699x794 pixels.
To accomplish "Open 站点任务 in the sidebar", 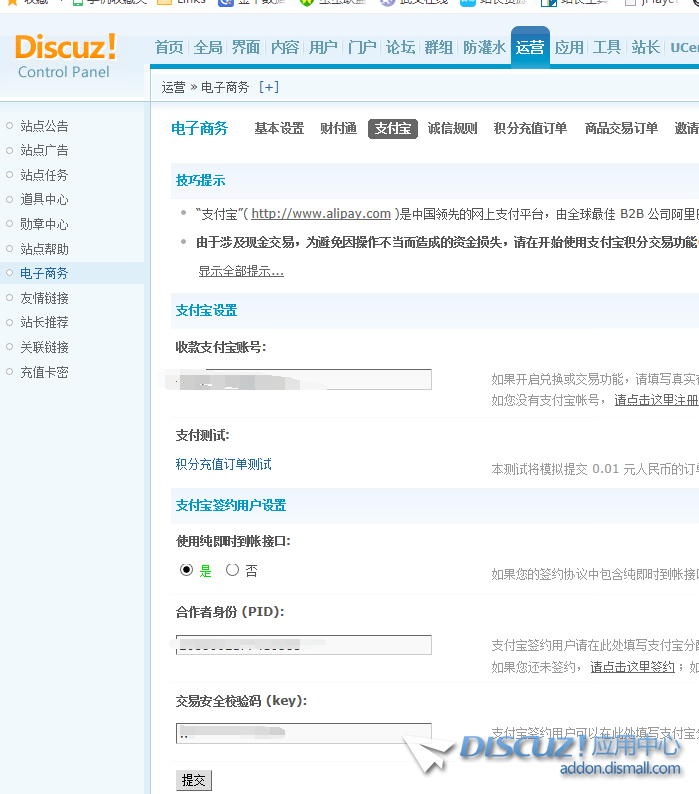I will 44,175.
